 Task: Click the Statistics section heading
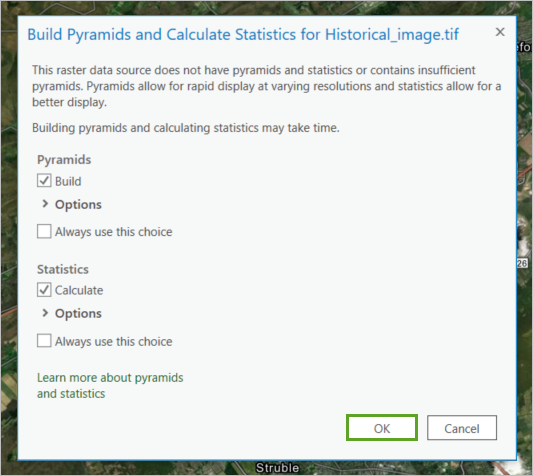coord(63,269)
